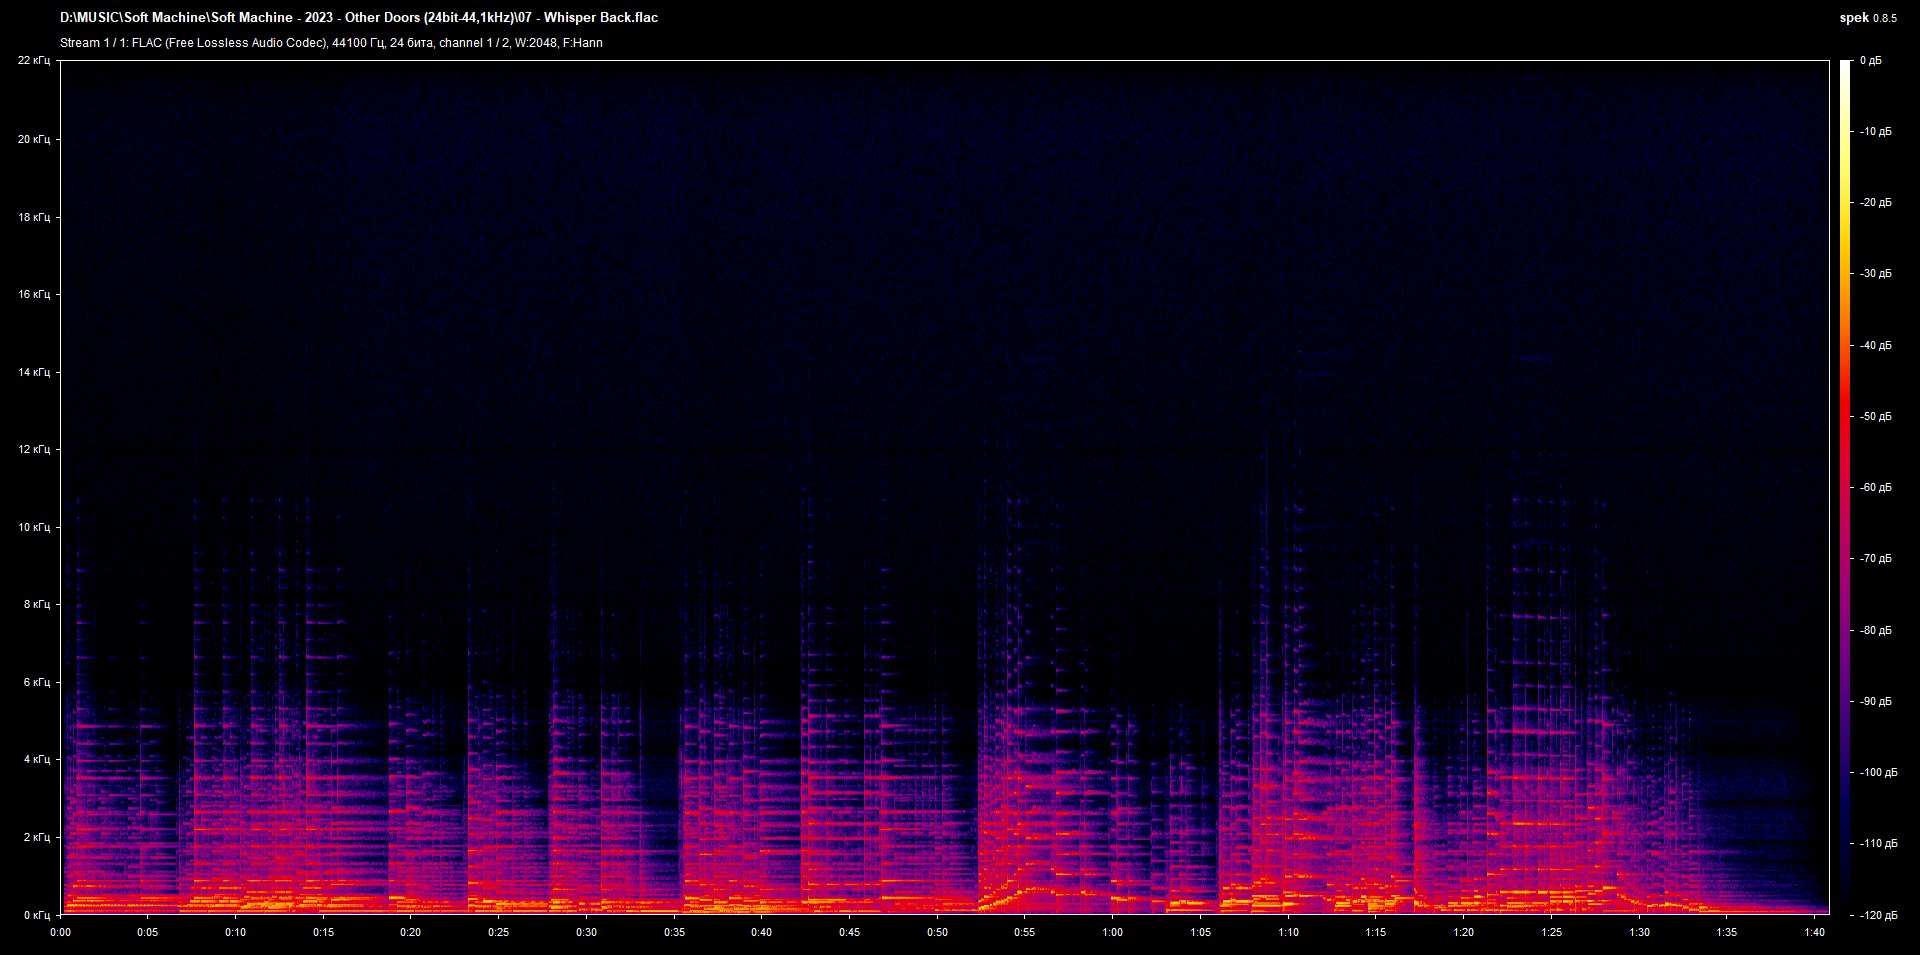1920x955 pixels.
Task: Click the -60 дБ scale label
Action: (1875, 488)
